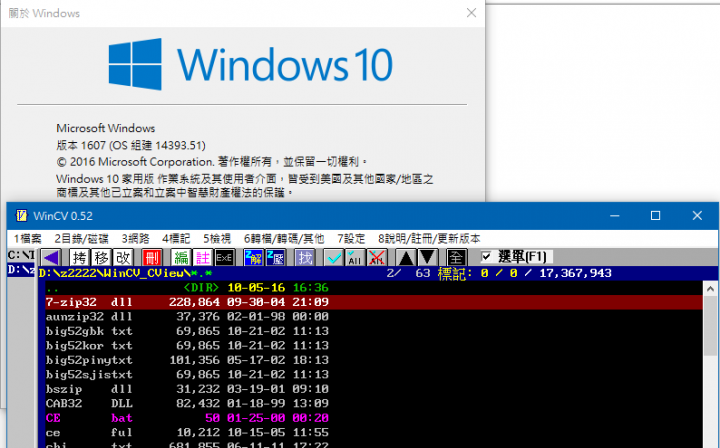The width and height of the screenshot is (720, 448).
Task: Click the ExE run toolbar icon
Action: tap(224, 258)
